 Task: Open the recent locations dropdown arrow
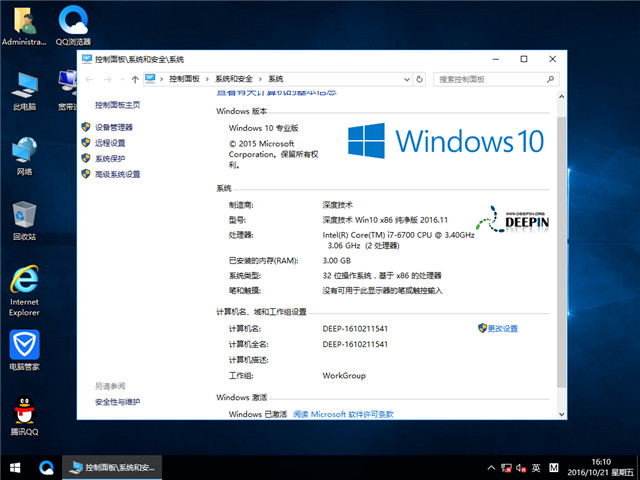click(122, 79)
